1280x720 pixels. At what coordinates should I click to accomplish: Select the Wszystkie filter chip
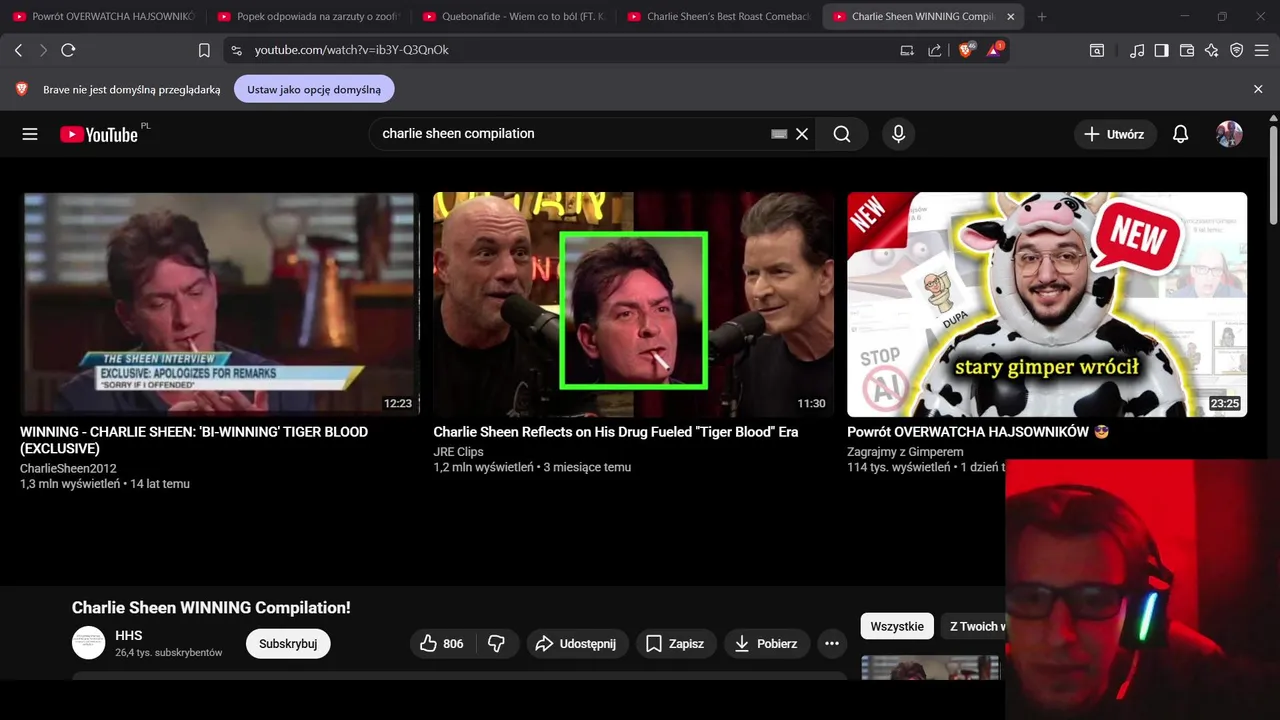pyautogui.click(x=897, y=626)
